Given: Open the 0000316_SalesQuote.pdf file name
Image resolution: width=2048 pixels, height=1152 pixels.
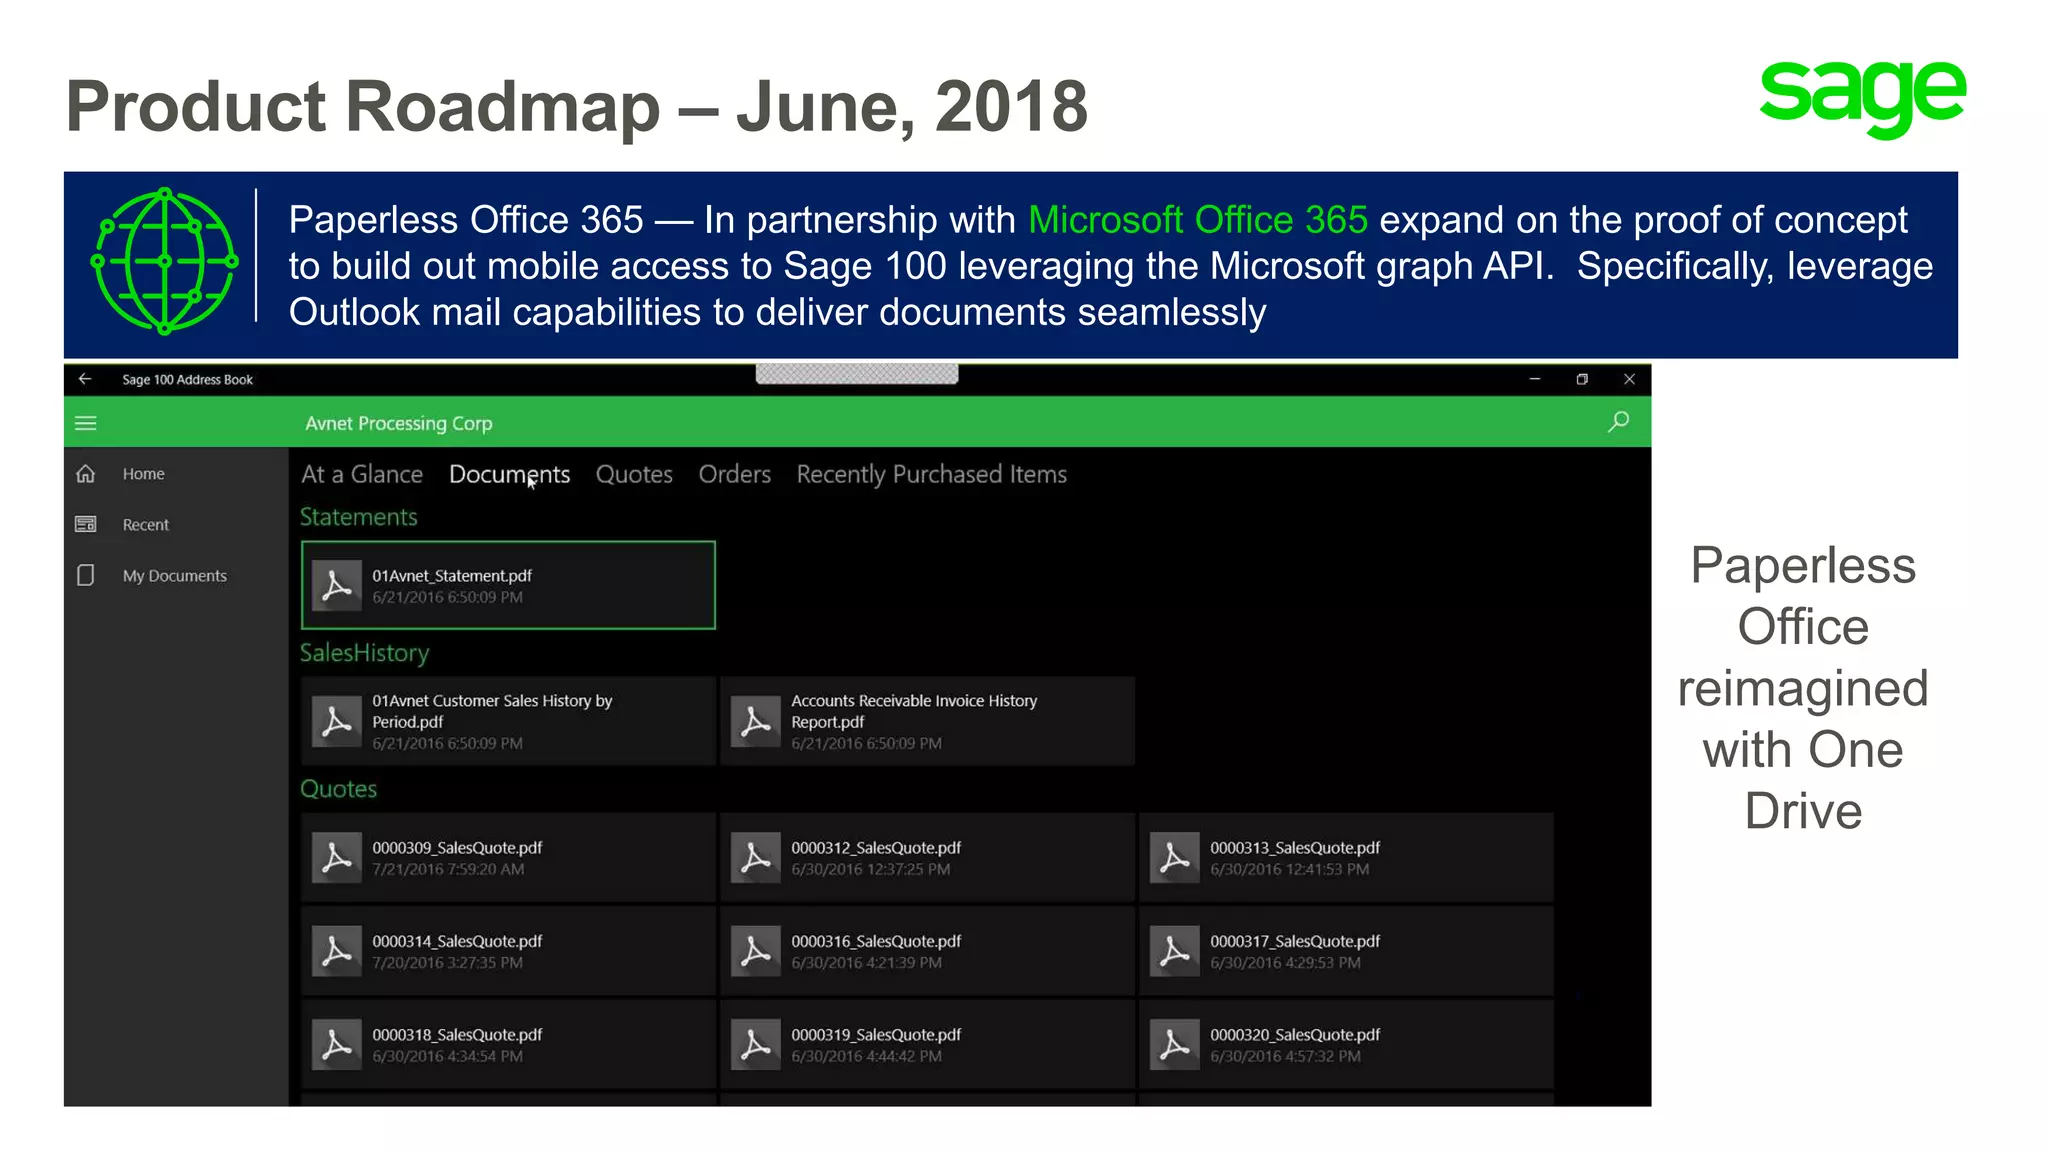Looking at the screenshot, I should click(876, 941).
